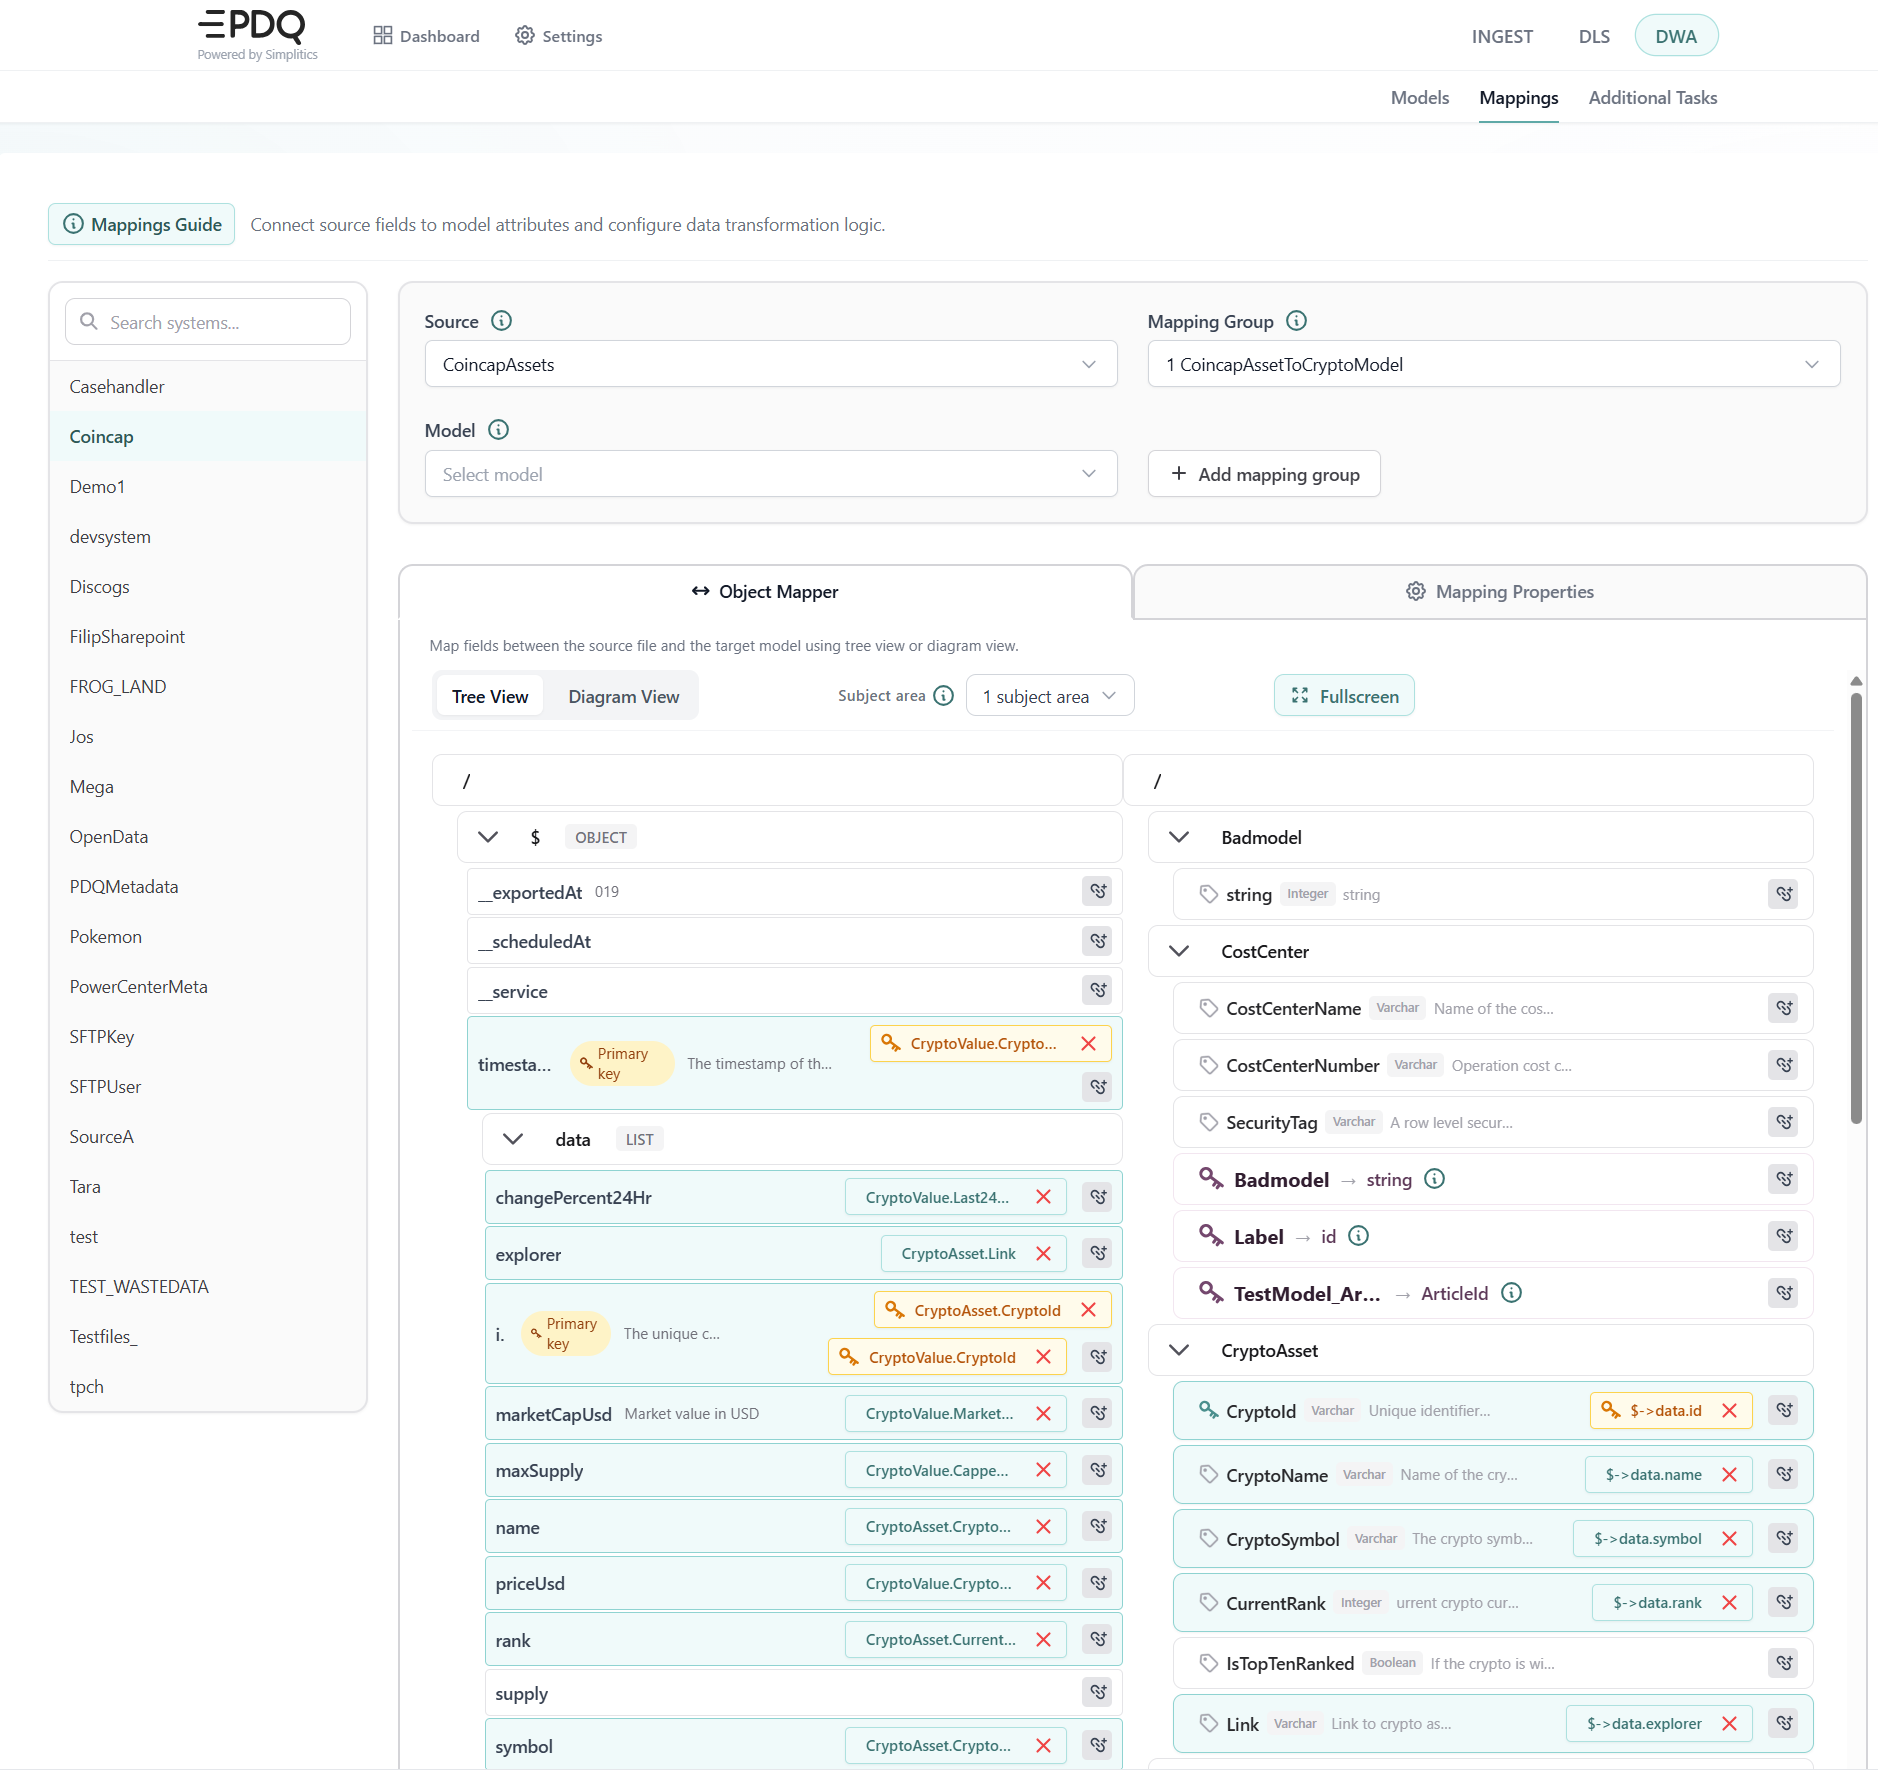Switch to Diagram View
Screen dimensions: 1878x1773
[x=624, y=696]
